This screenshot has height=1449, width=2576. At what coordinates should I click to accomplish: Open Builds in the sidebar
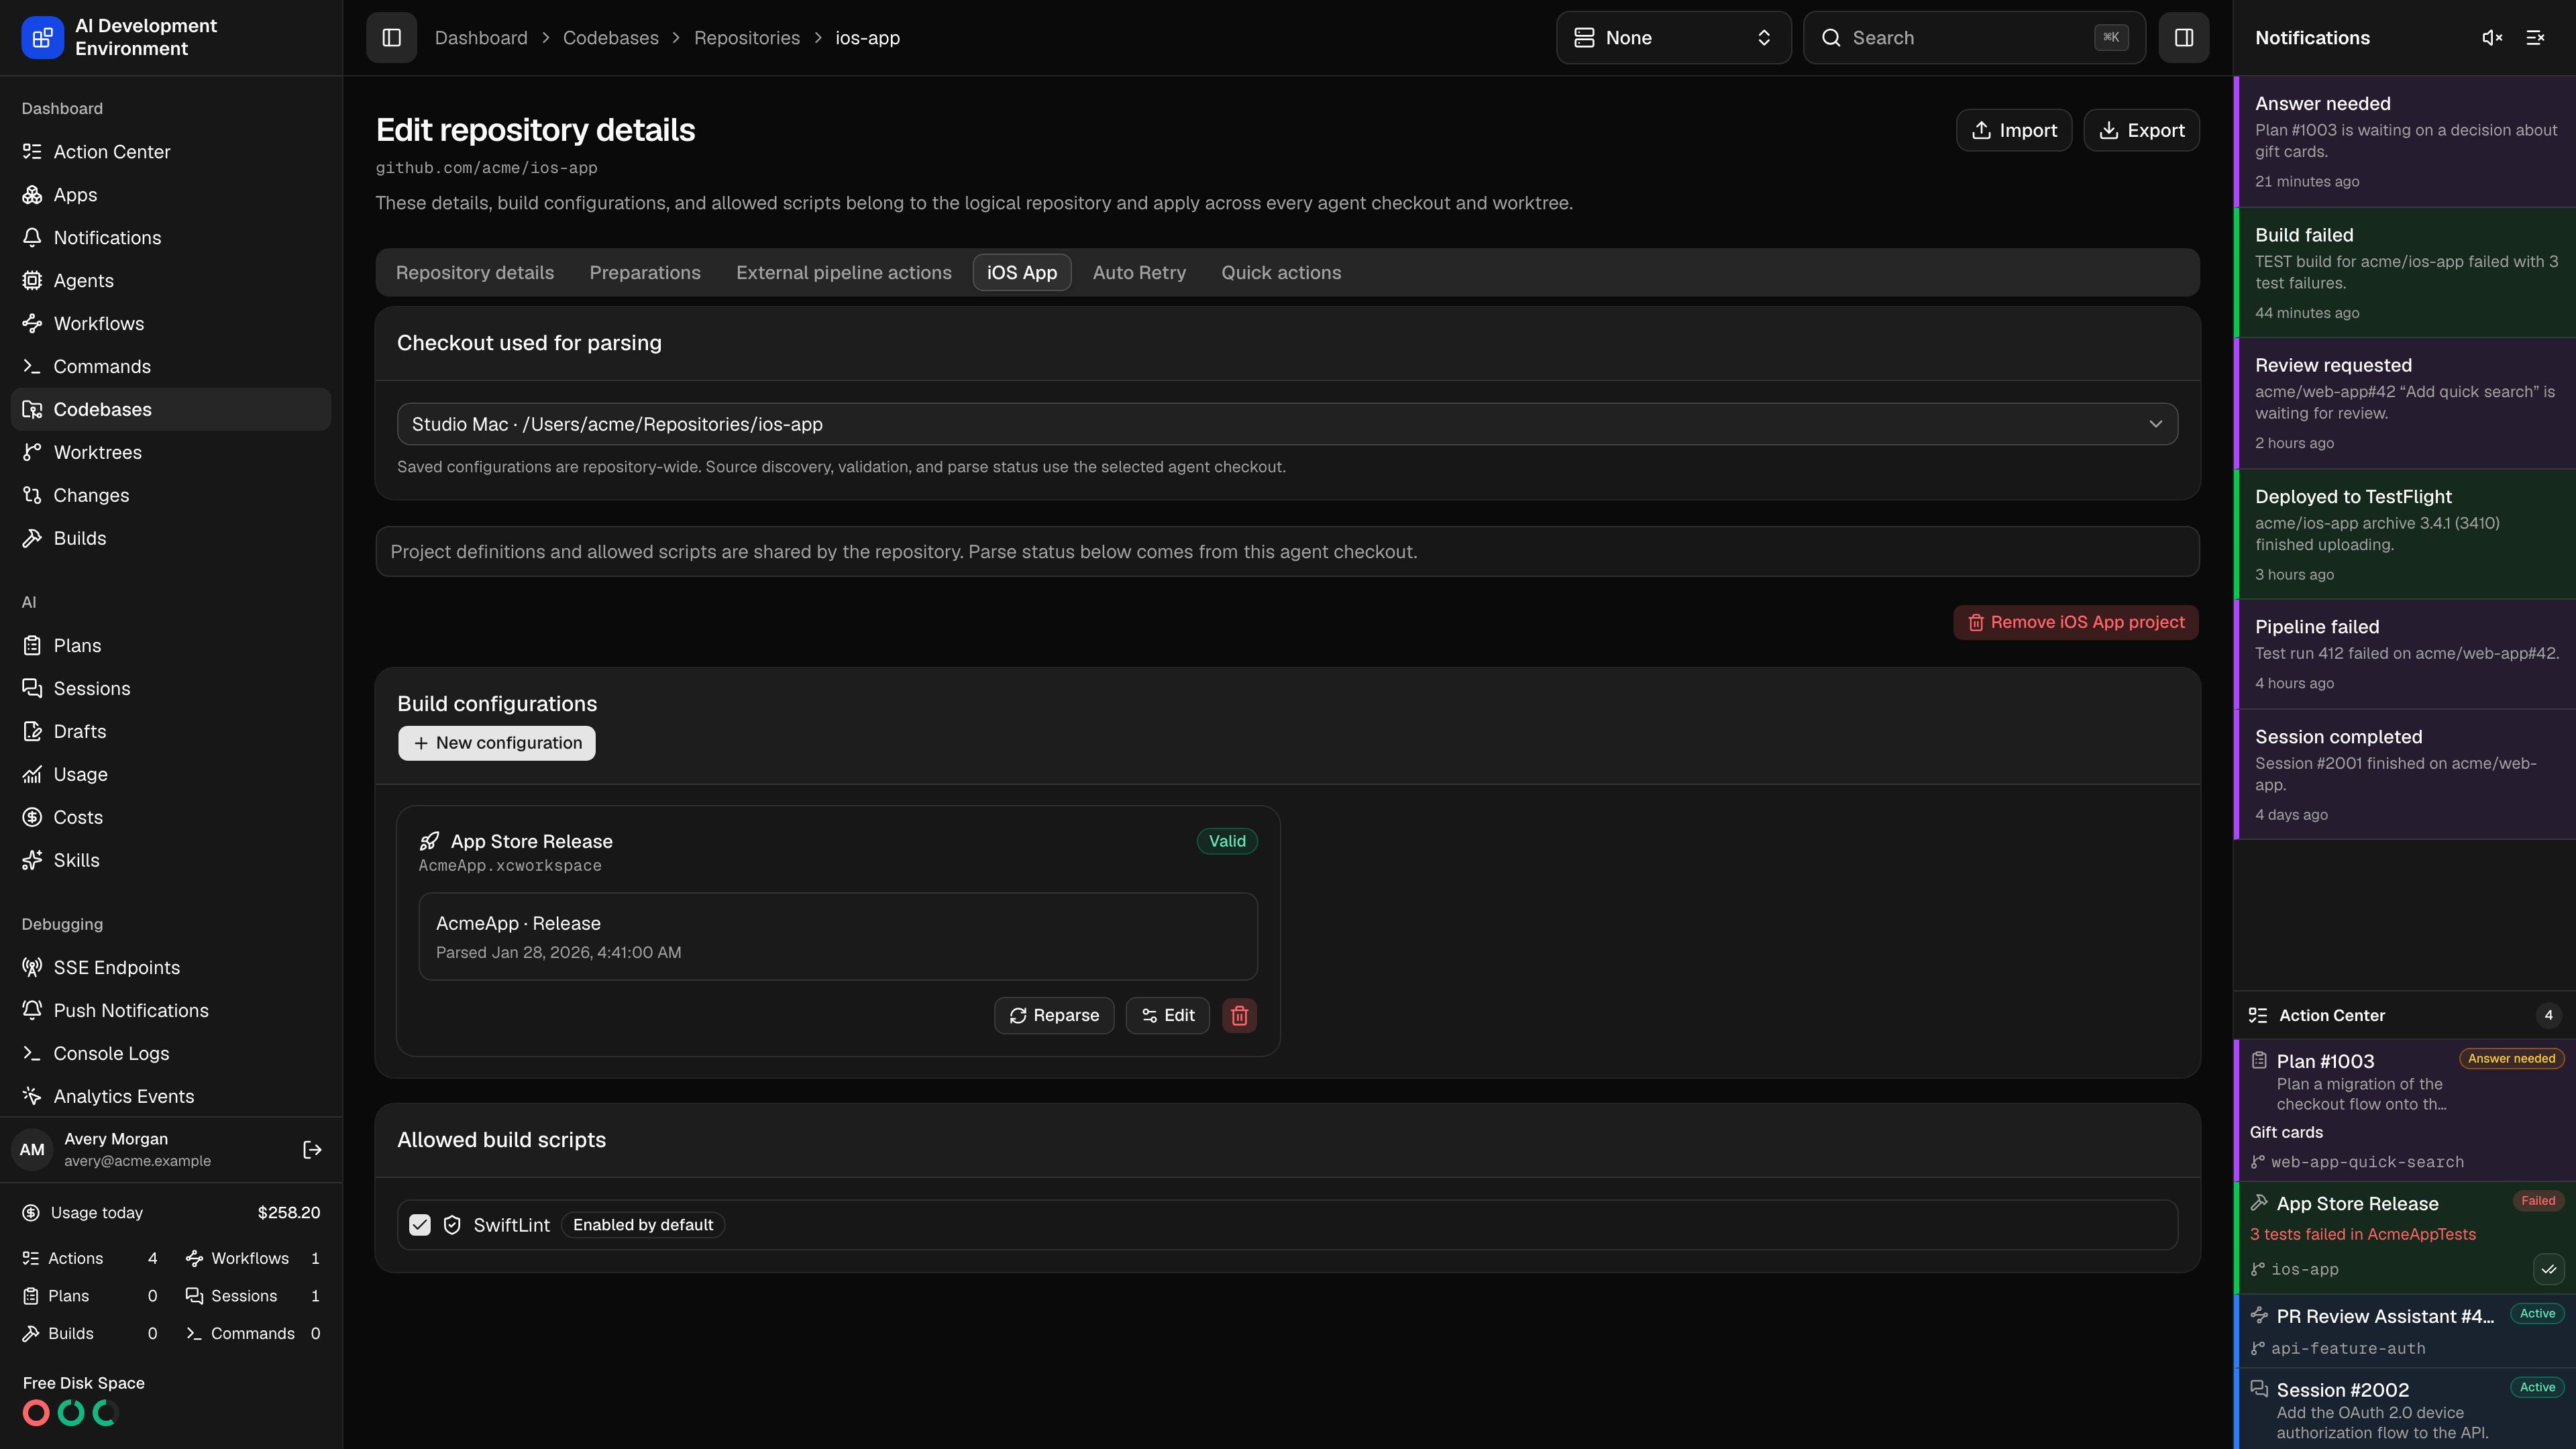[x=171, y=539]
